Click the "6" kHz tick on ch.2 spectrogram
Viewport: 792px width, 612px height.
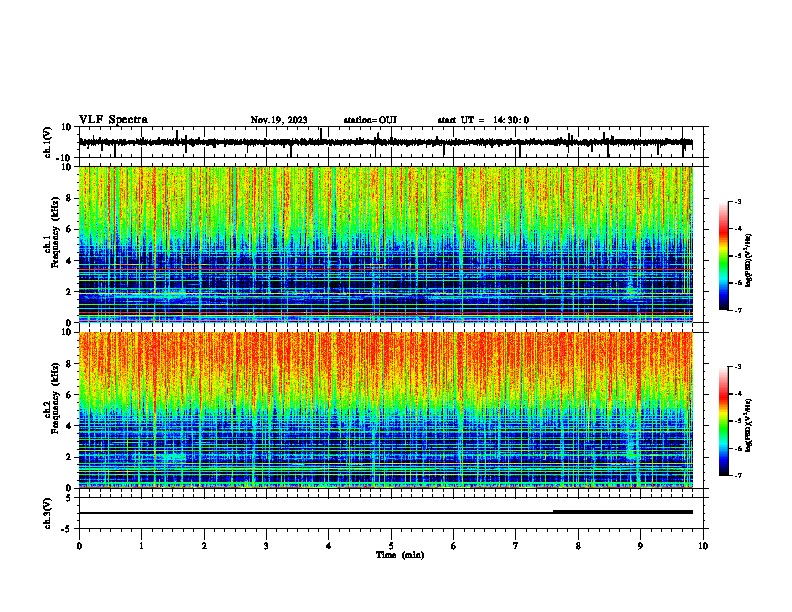coord(69,395)
